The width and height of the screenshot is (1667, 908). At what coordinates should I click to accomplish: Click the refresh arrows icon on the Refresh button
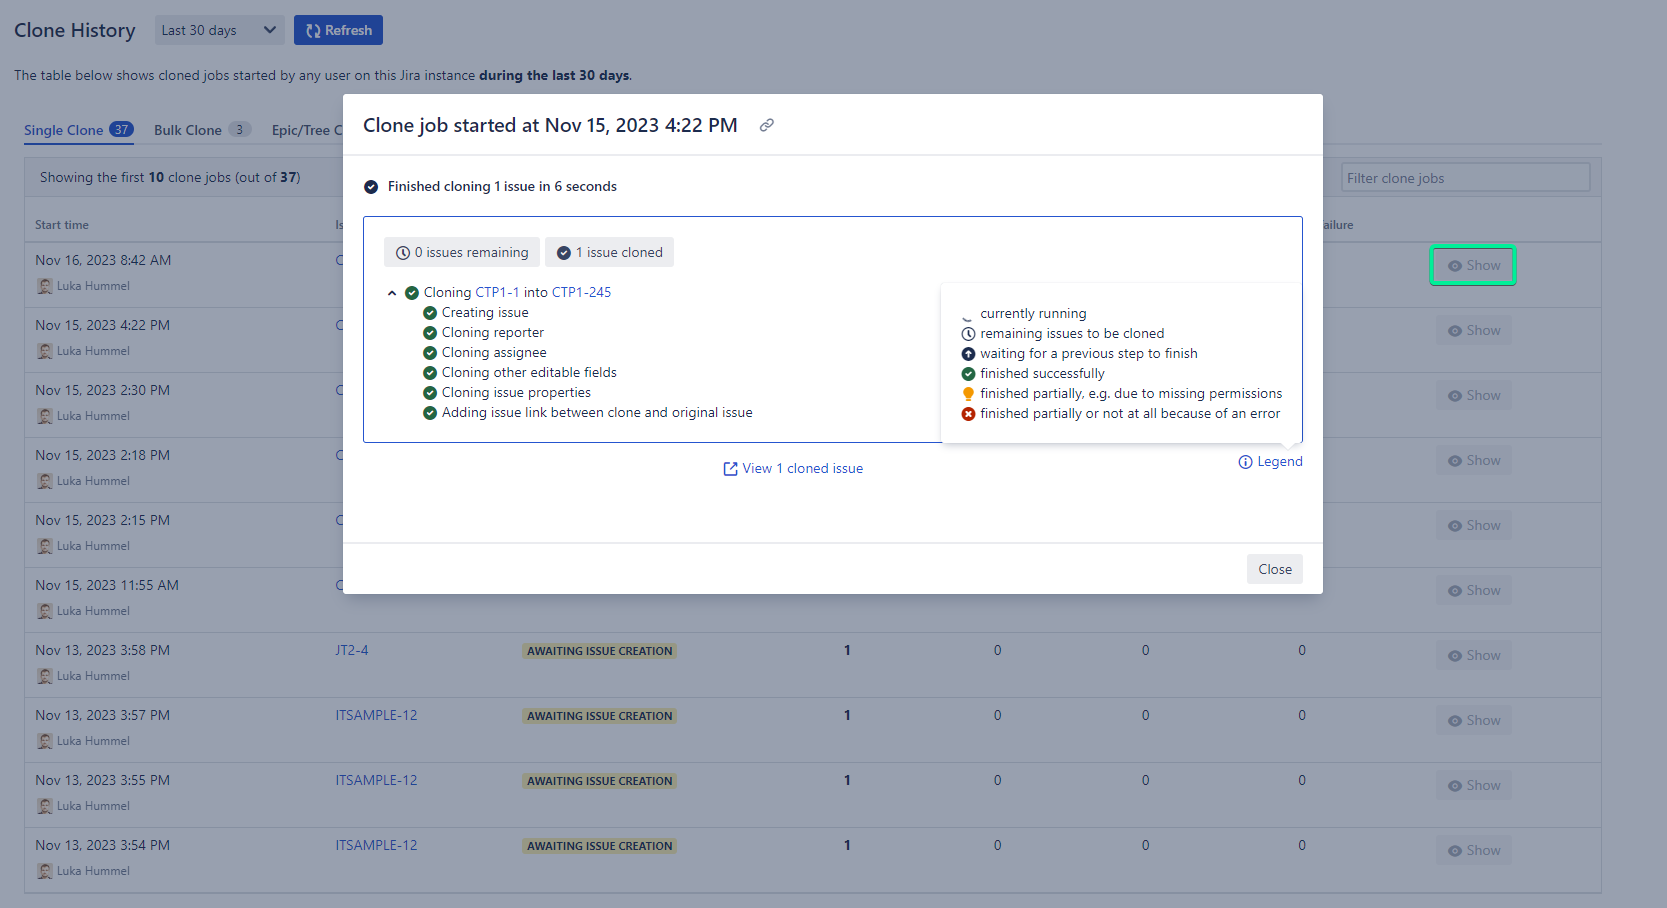312,30
